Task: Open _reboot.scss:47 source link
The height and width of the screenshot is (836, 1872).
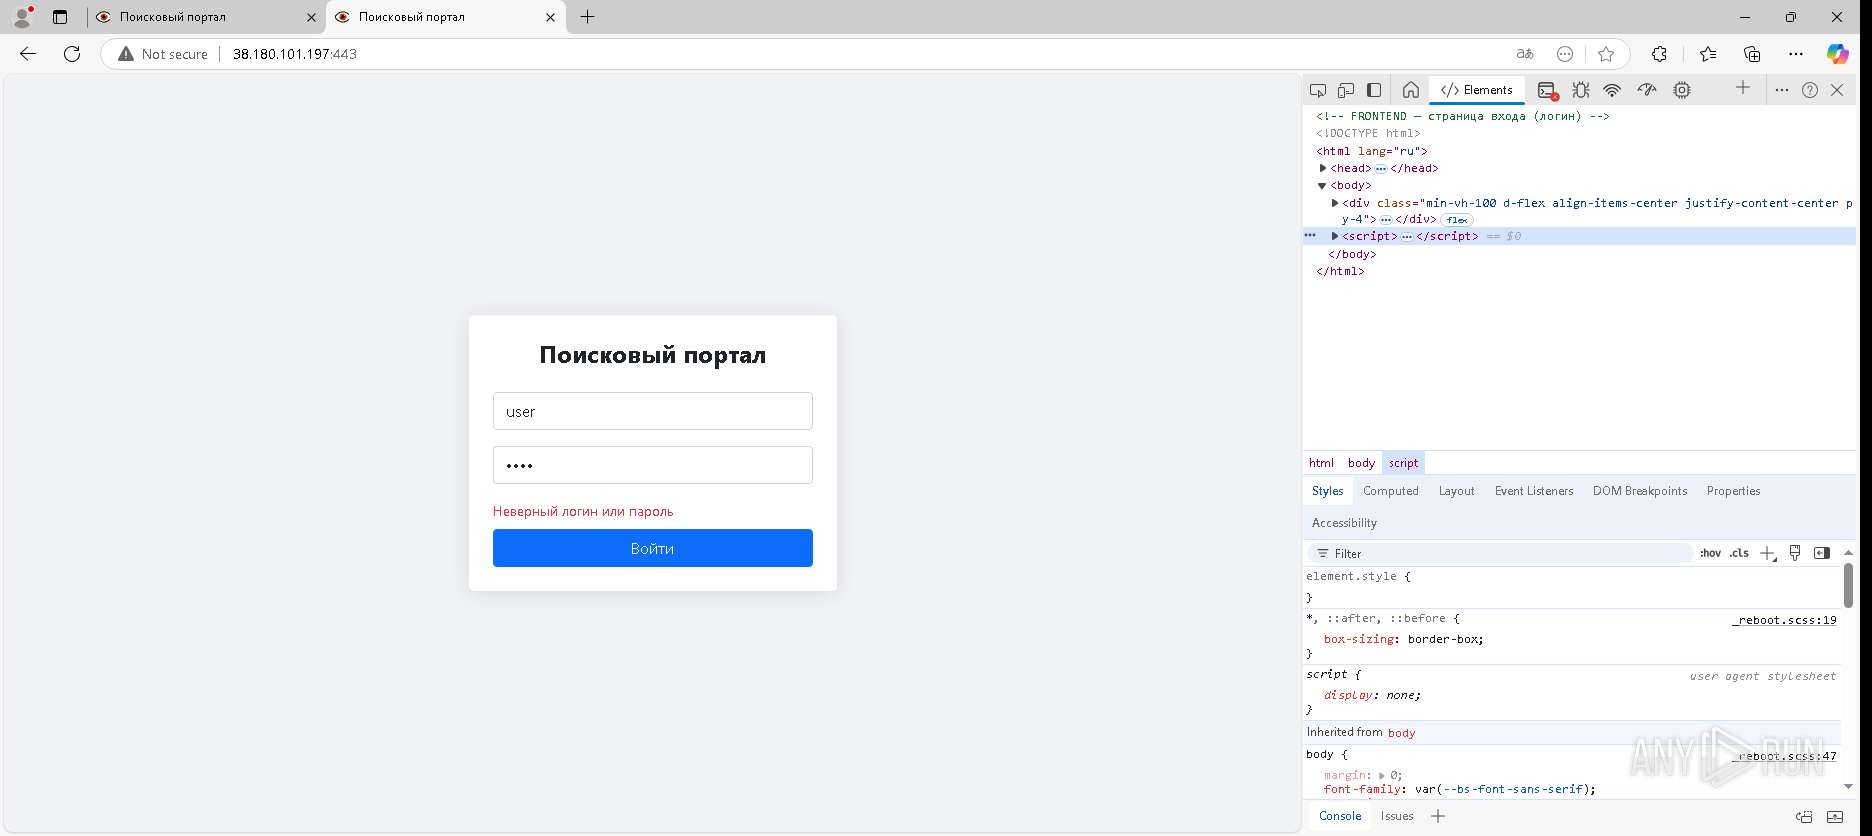Action: [1784, 756]
